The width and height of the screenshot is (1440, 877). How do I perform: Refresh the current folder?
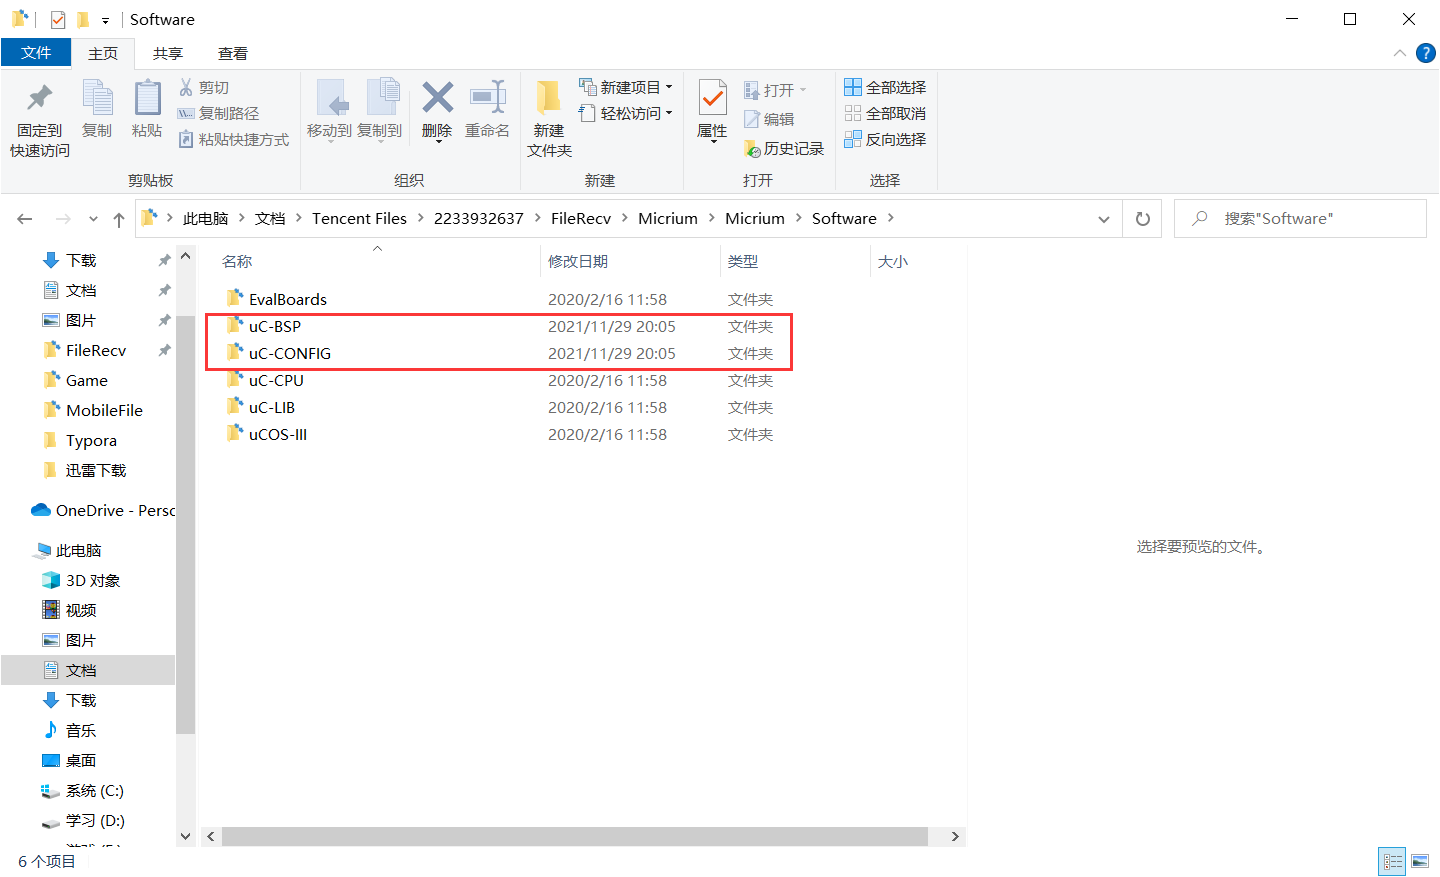coord(1143,219)
